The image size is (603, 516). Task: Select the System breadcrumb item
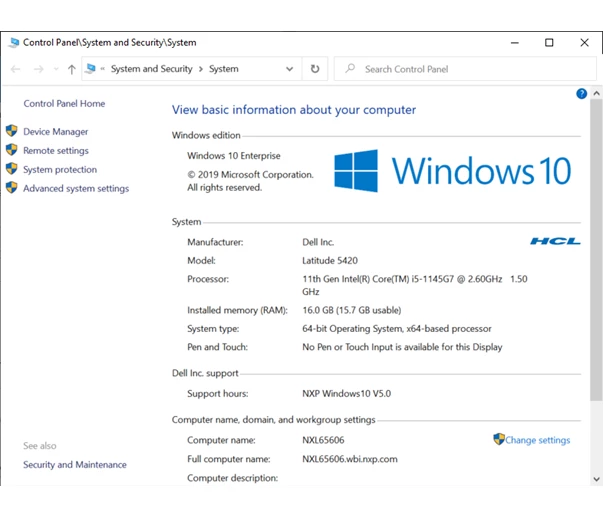pyautogui.click(x=224, y=69)
